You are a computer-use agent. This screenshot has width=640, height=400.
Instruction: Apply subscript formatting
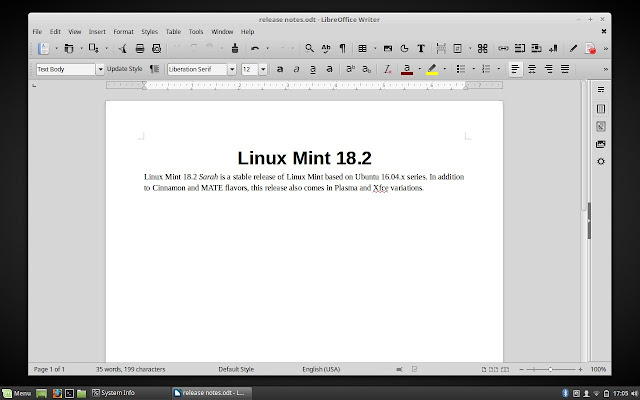(367, 69)
